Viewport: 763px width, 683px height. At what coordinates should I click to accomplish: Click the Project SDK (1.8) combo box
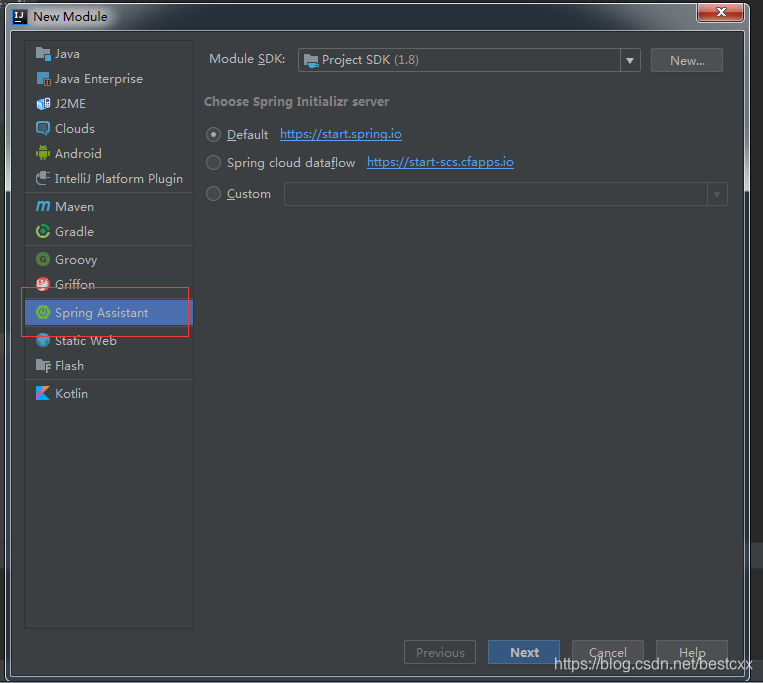click(469, 60)
